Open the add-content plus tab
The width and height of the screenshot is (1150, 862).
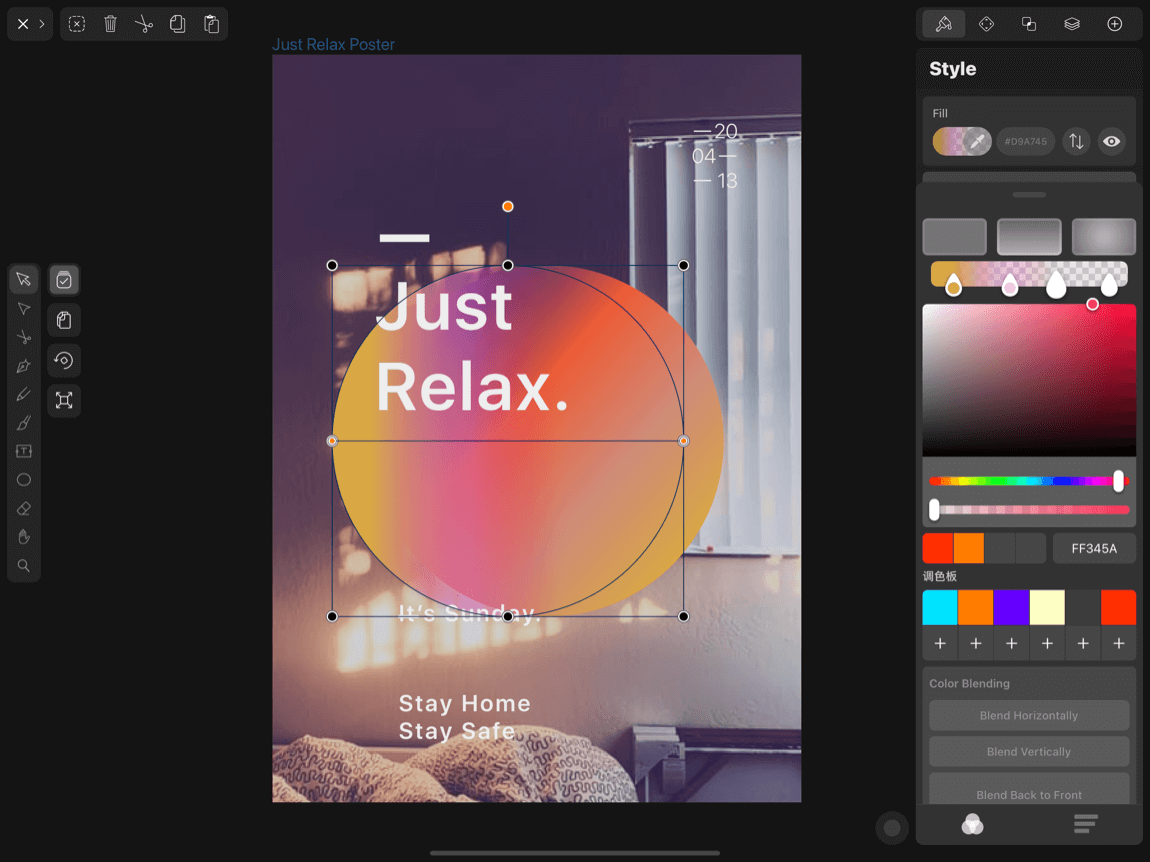[x=1115, y=24]
